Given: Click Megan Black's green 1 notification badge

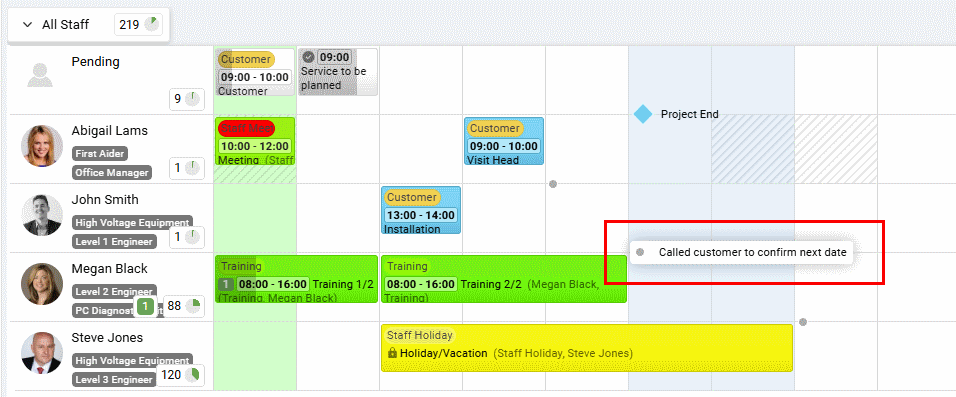Looking at the screenshot, I should coord(145,307).
